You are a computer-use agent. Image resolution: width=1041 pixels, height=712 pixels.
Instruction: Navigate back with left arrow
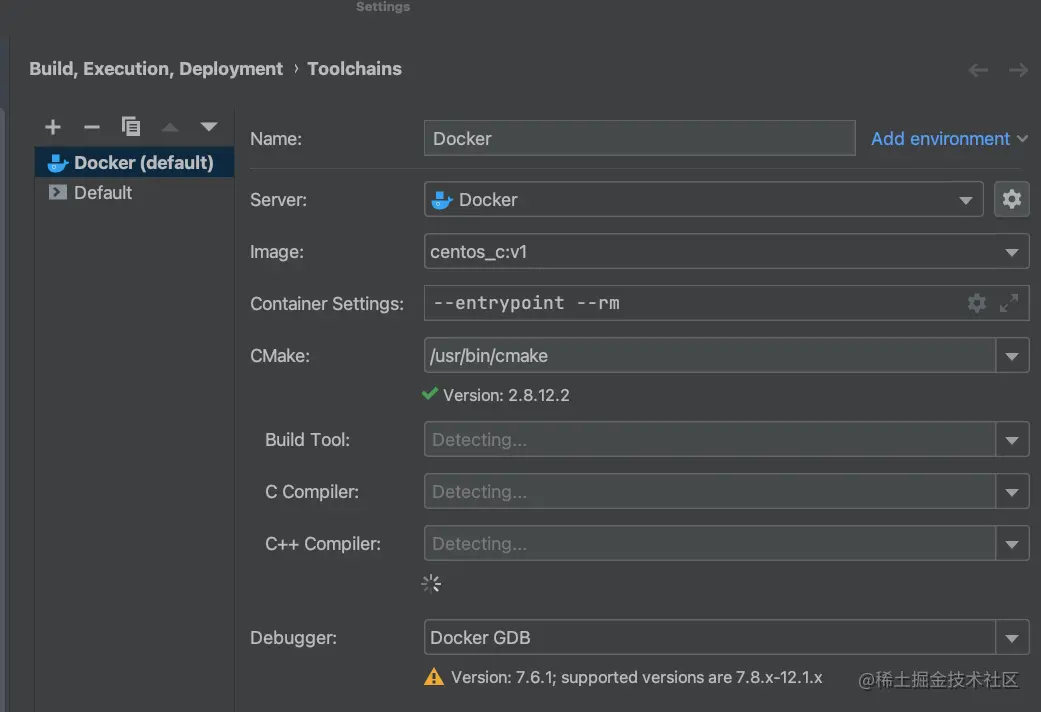pyautogui.click(x=978, y=70)
